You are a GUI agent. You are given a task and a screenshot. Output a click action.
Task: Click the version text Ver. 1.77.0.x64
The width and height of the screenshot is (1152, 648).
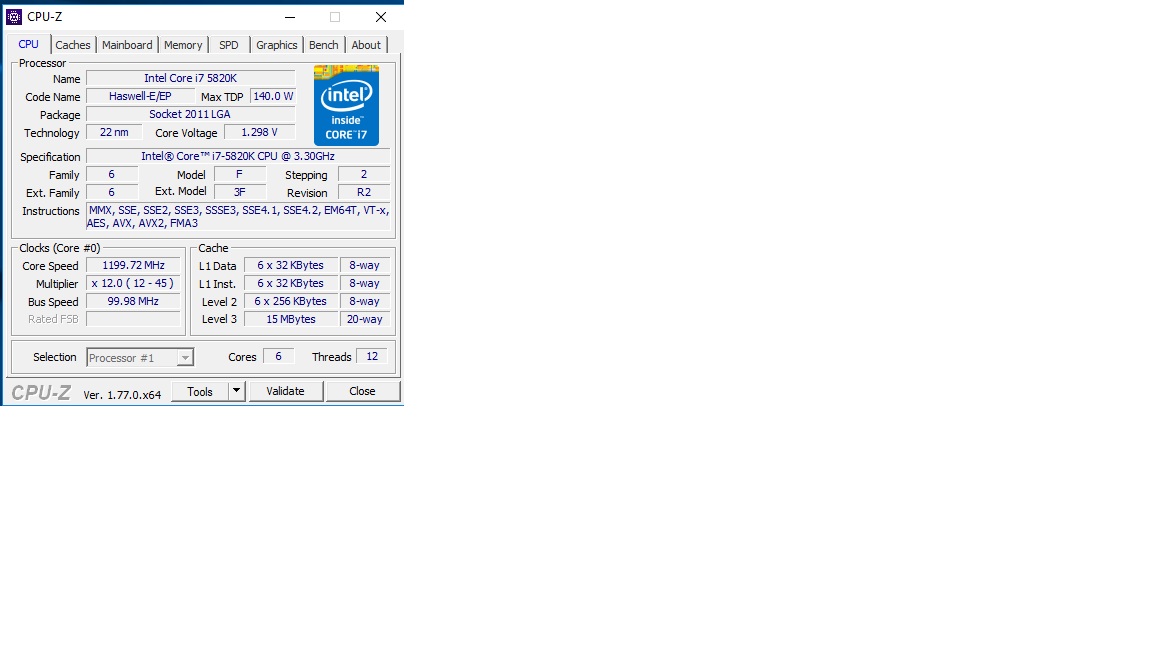[x=122, y=395]
